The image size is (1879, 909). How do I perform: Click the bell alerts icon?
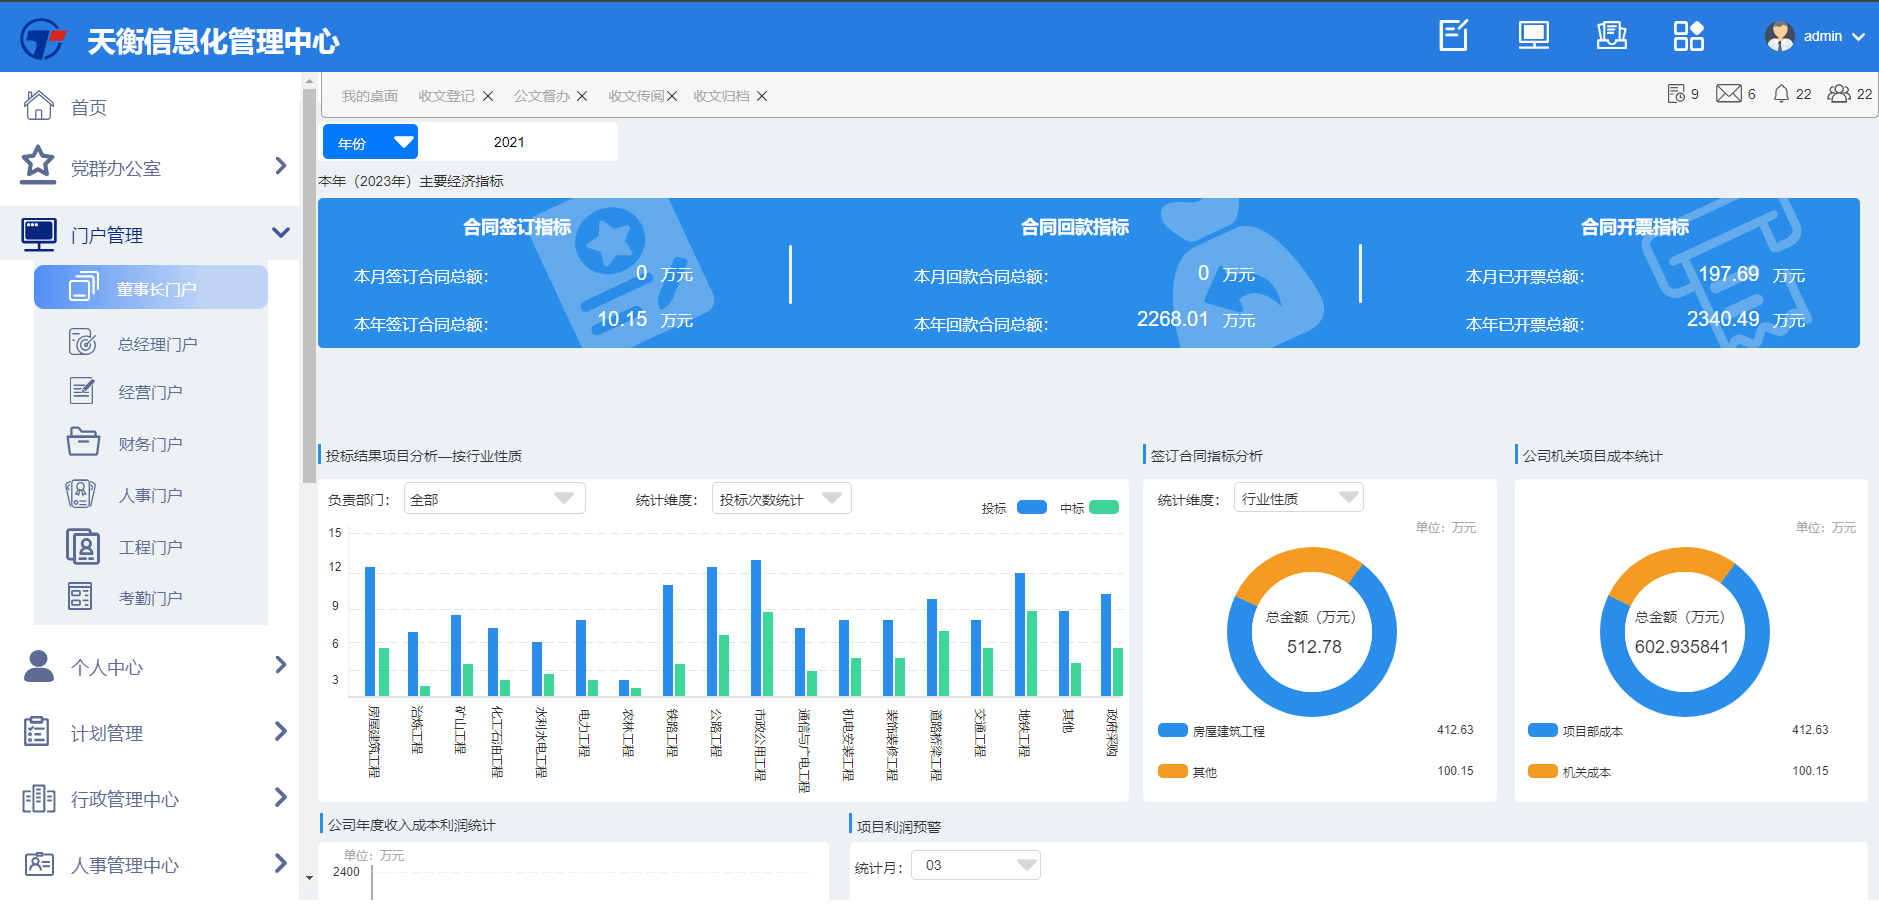click(1781, 94)
